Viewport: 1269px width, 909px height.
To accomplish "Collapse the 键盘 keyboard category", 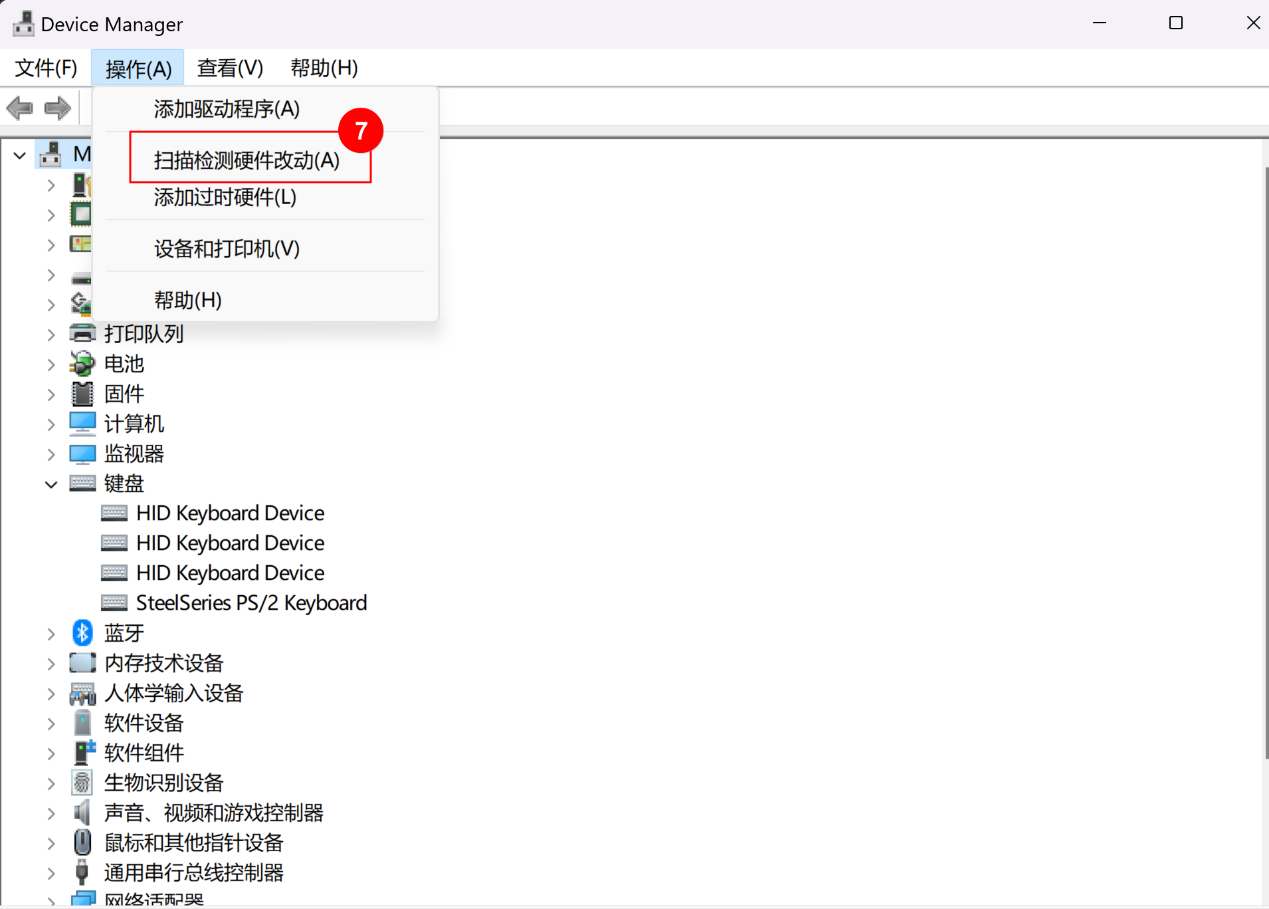I will click(x=51, y=484).
